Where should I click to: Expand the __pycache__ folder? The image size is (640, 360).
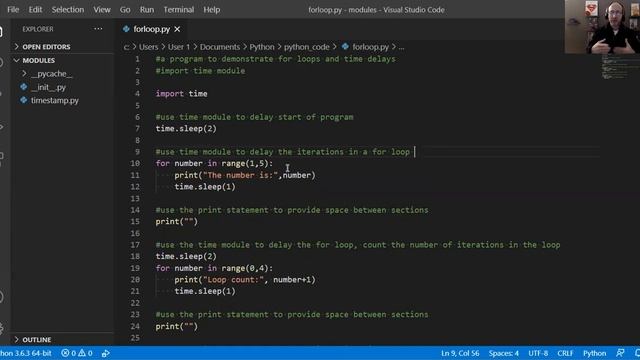[x=51, y=73]
